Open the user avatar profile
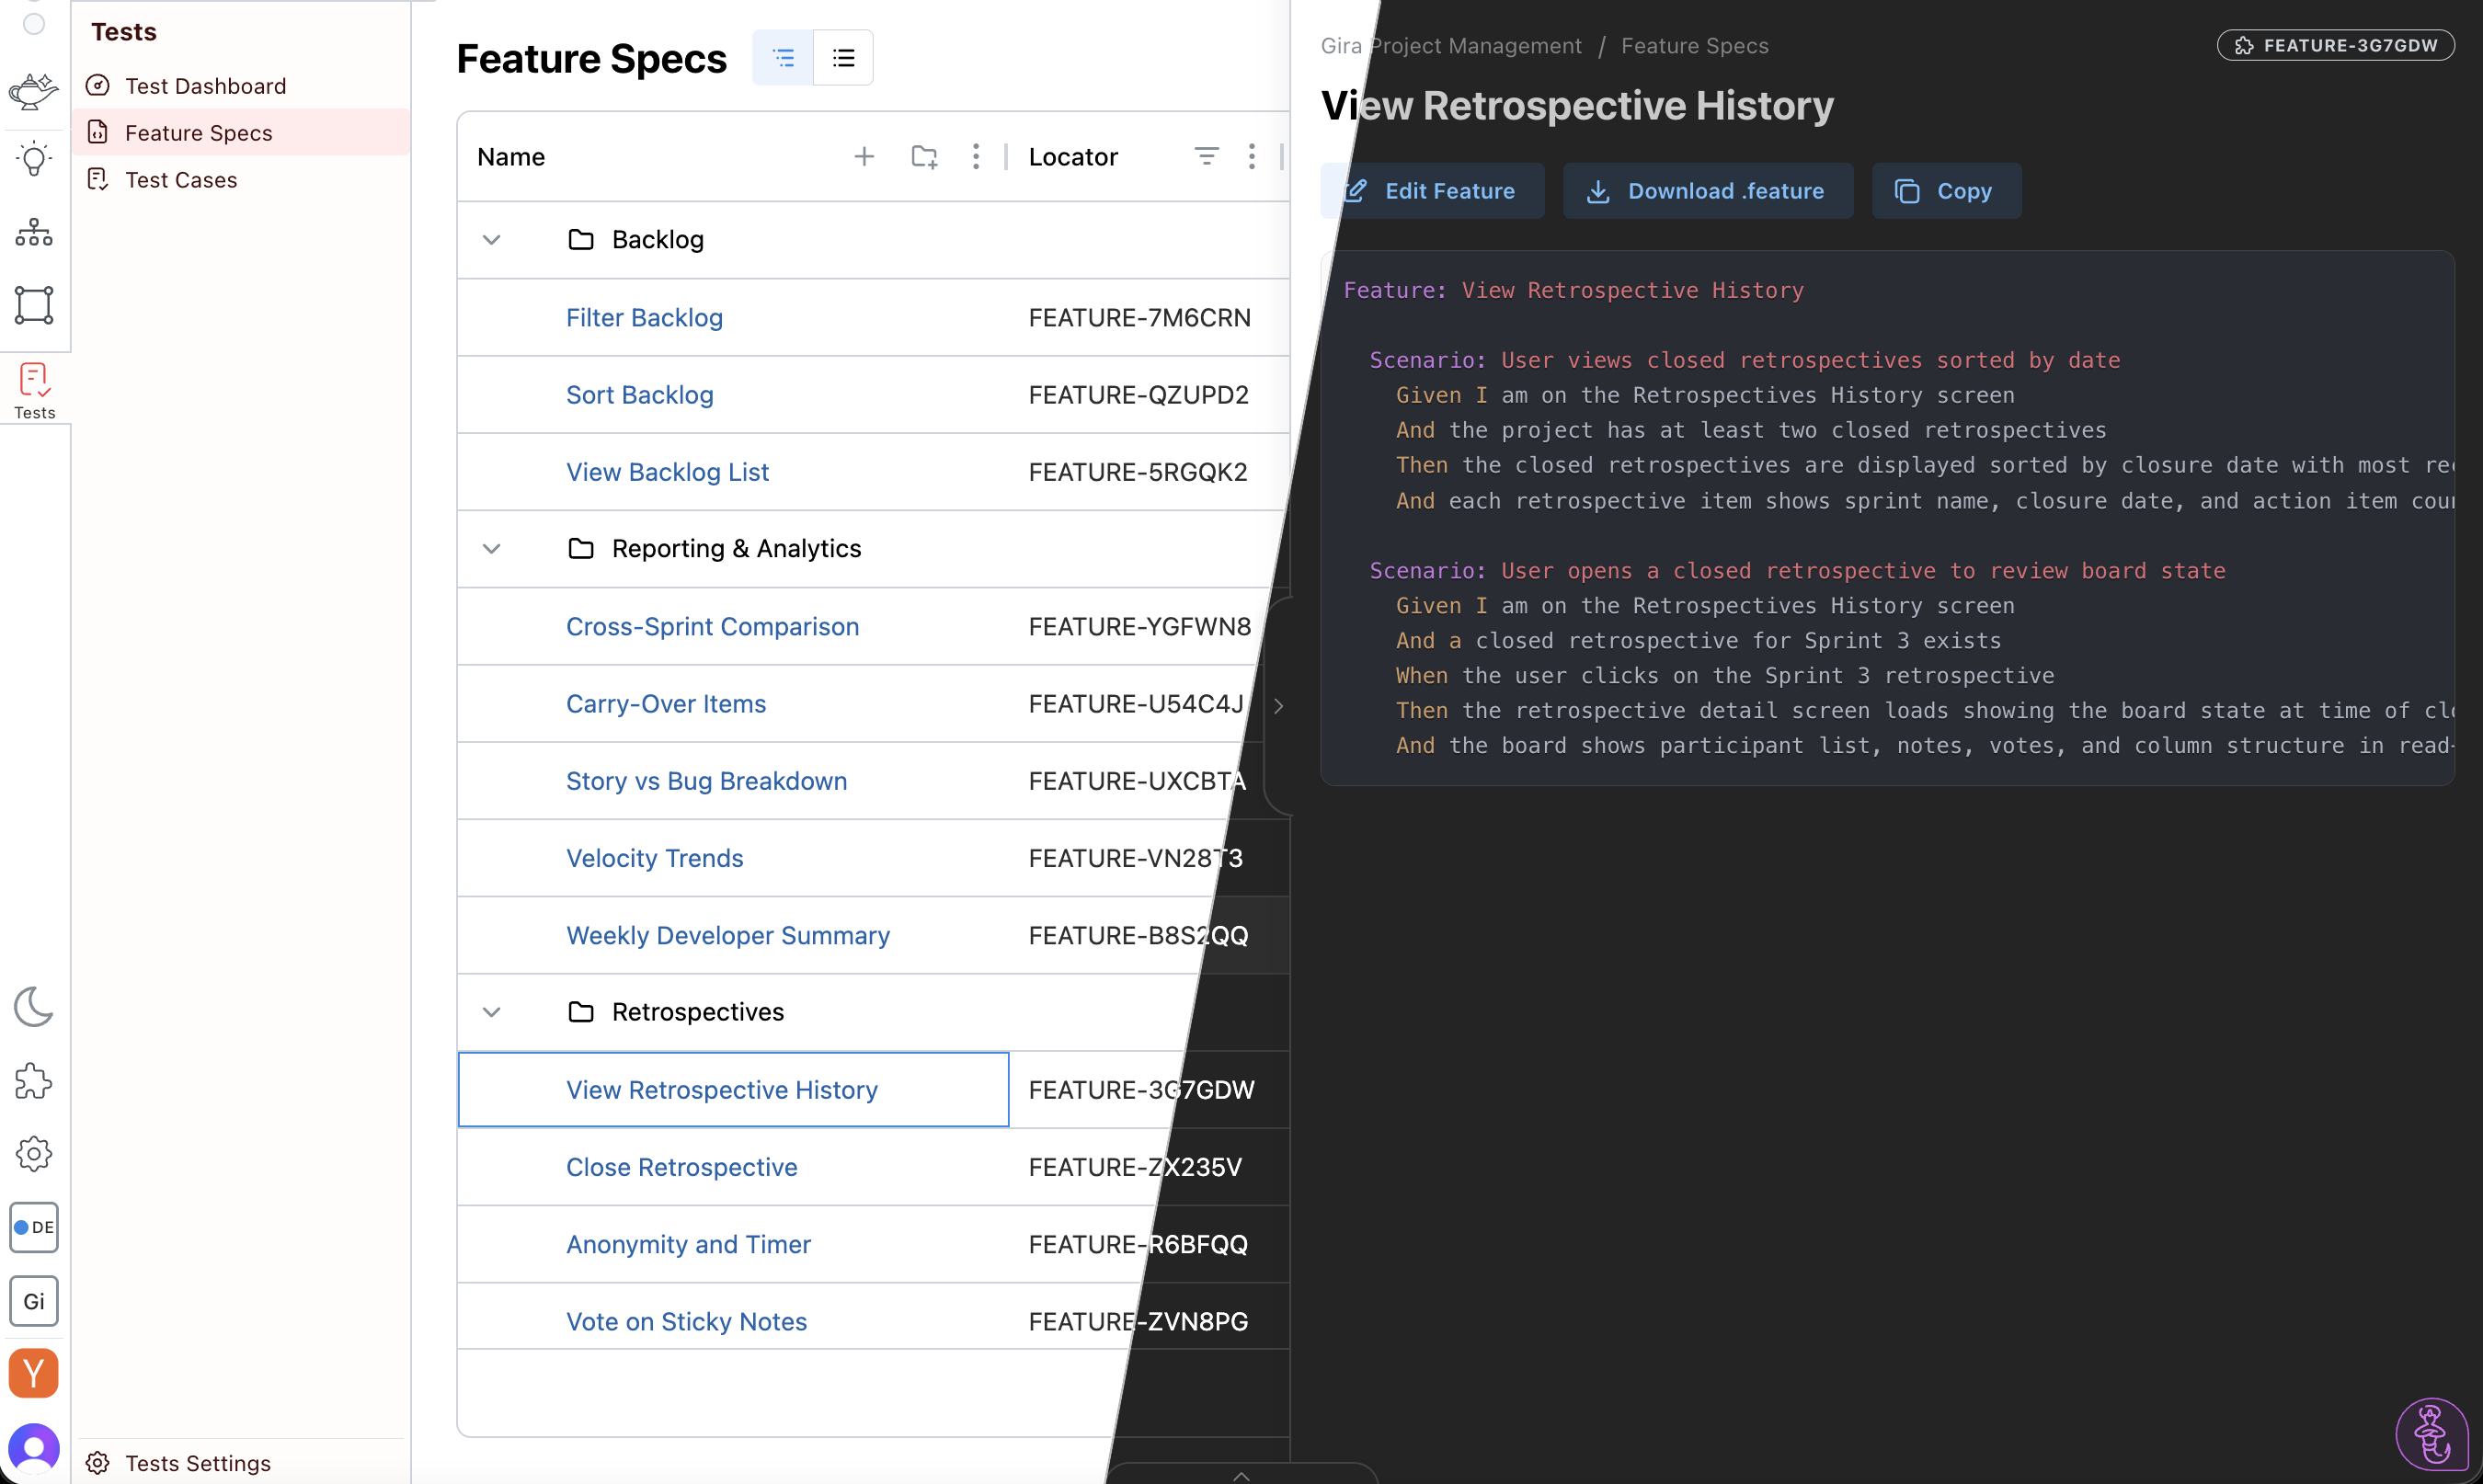 [x=34, y=1448]
